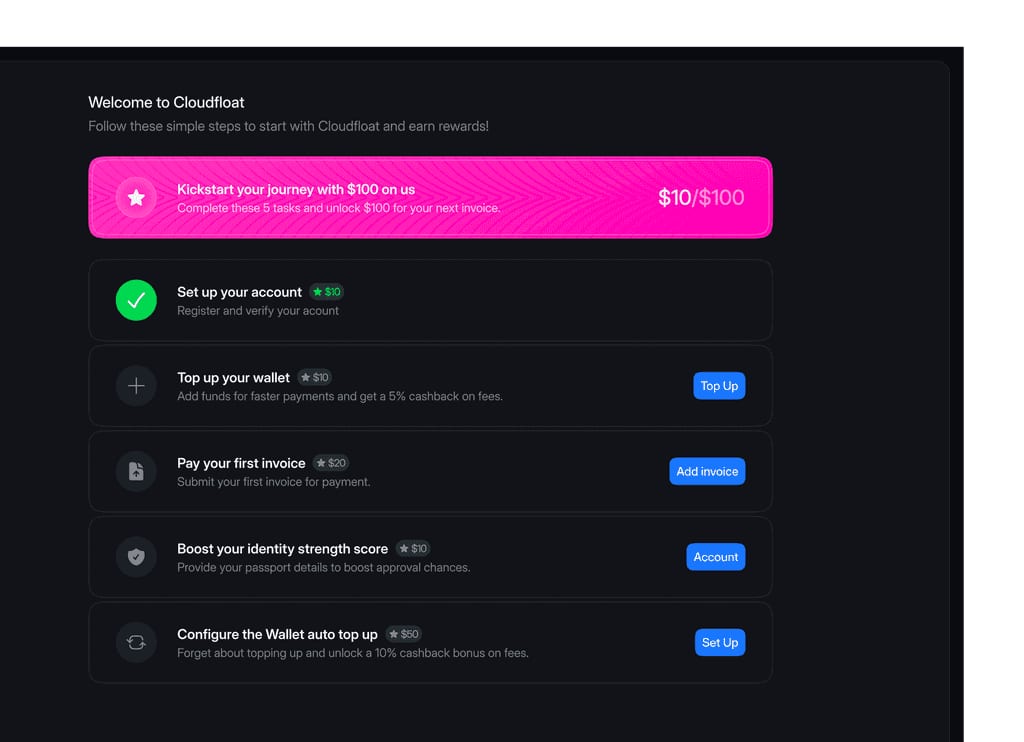Click the $10 badge next to Top up your wallet
1024x742 pixels.
pos(315,378)
